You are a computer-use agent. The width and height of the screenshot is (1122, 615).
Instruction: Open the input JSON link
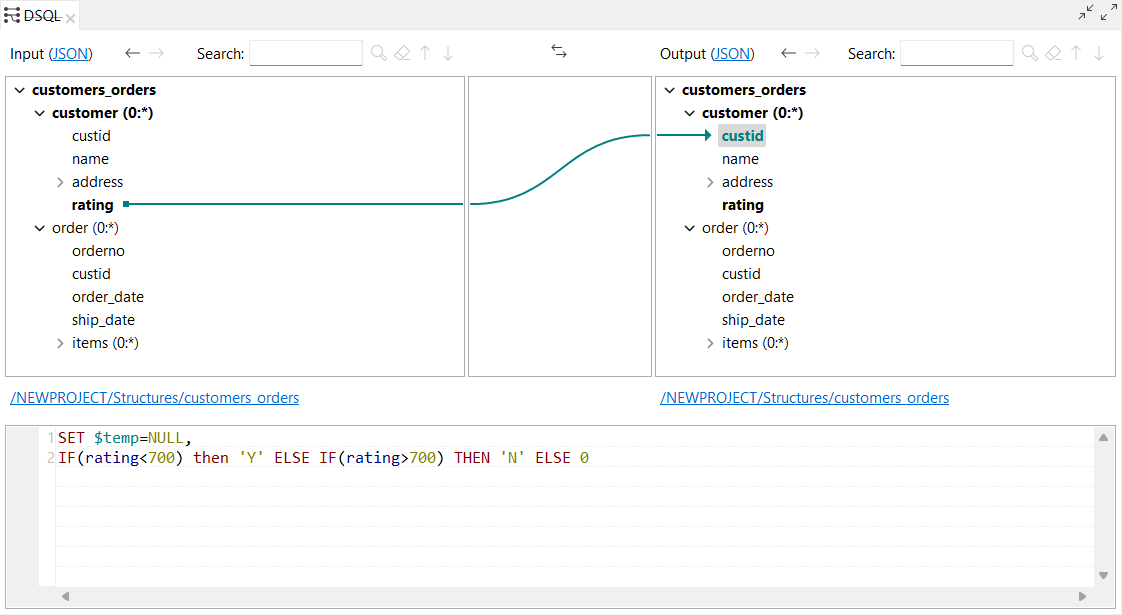pos(71,54)
